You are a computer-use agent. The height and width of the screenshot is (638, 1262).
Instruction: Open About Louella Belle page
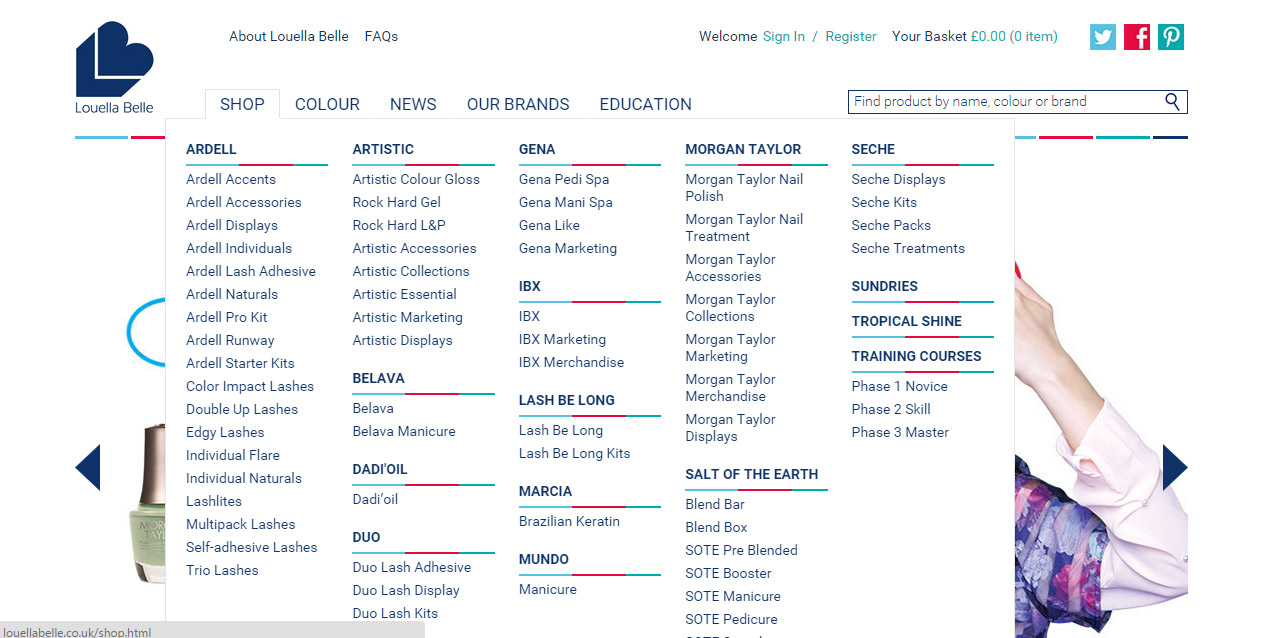pyautogui.click(x=289, y=36)
